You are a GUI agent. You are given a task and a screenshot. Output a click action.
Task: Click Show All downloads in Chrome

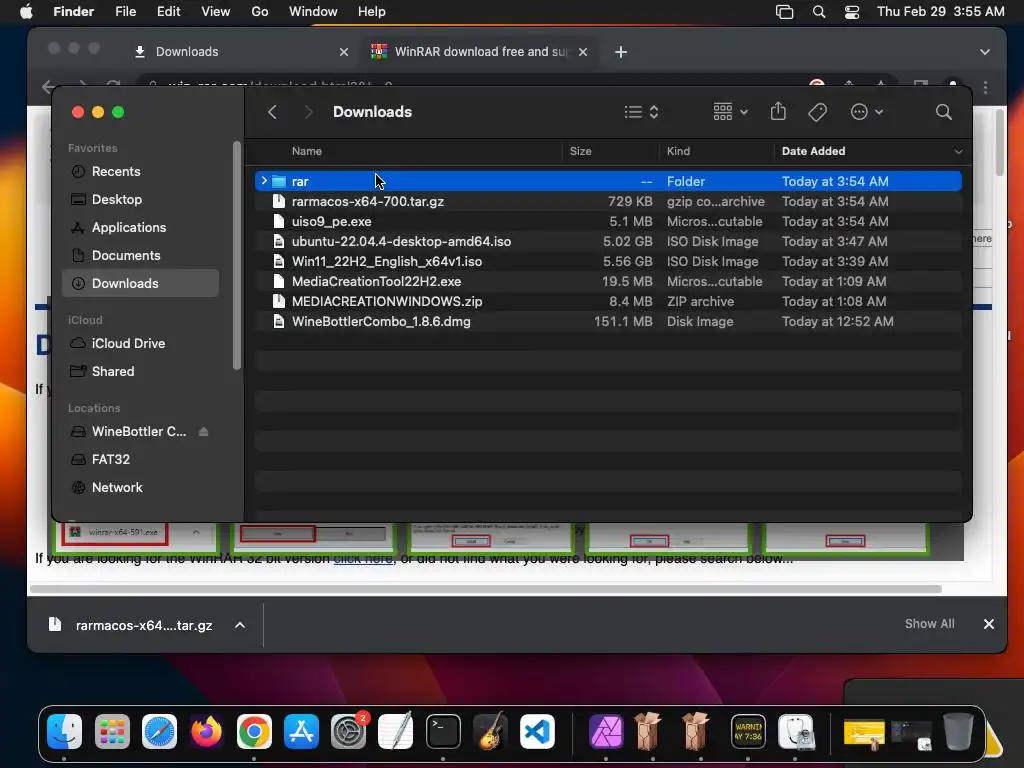pos(929,624)
